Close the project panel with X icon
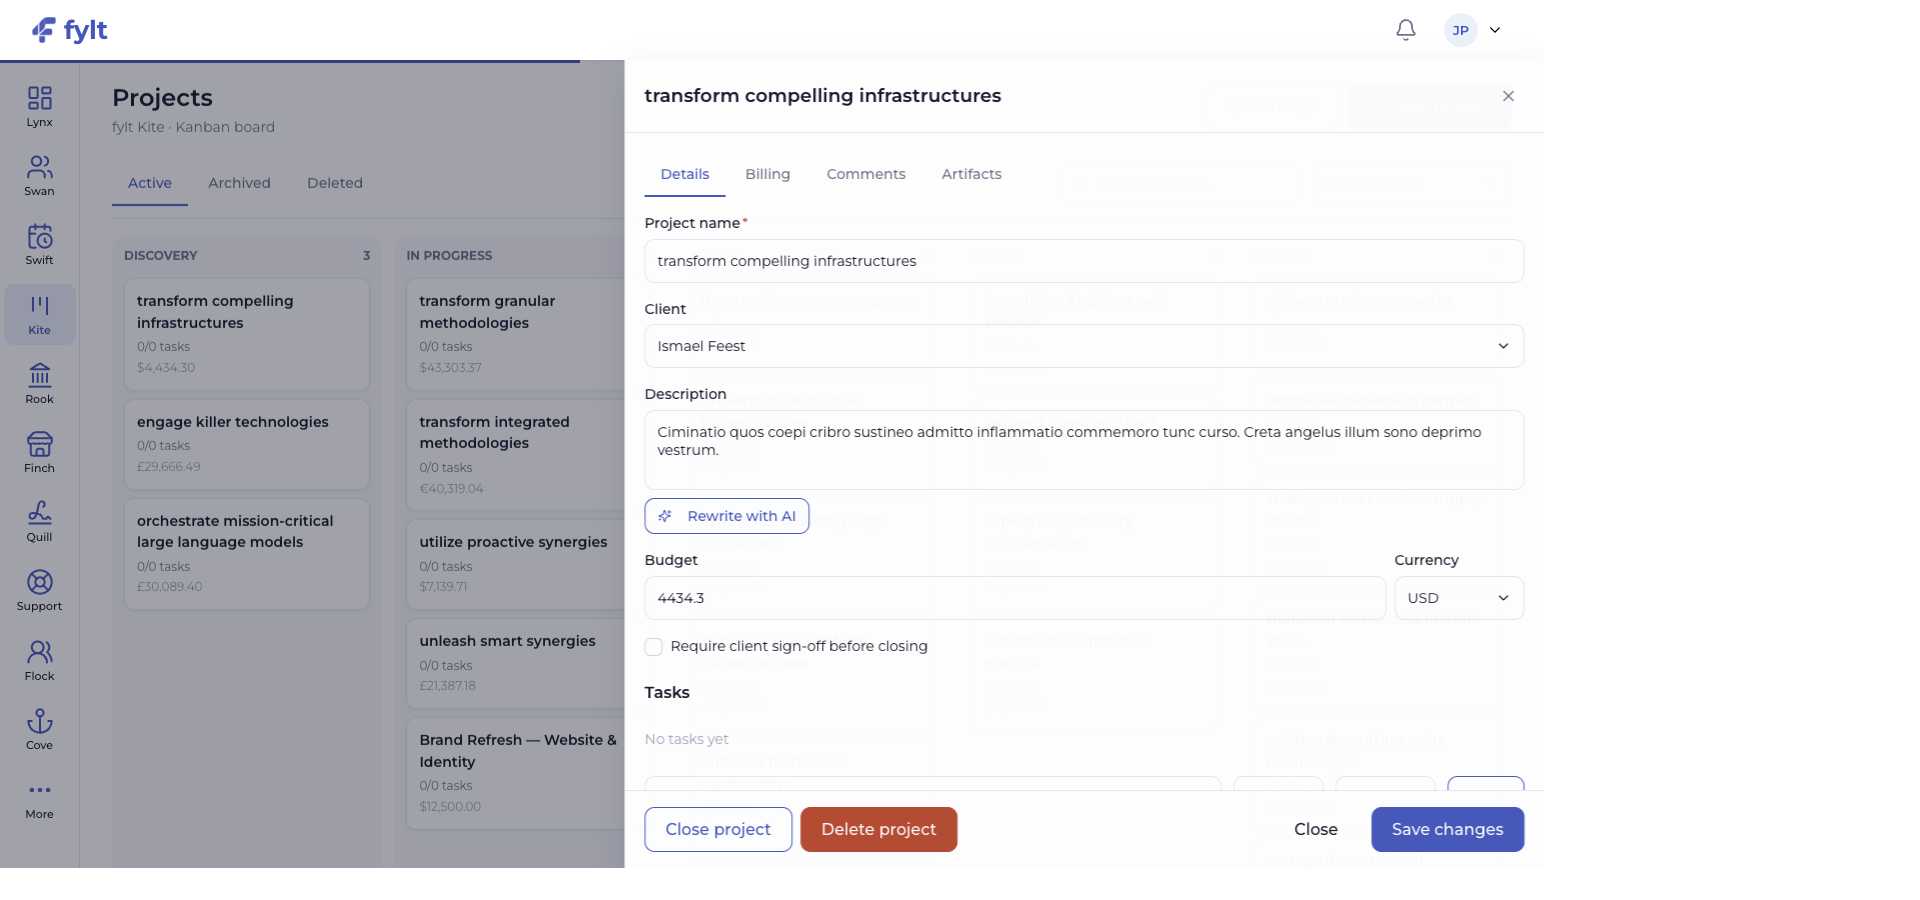 [x=1508, y=96]
